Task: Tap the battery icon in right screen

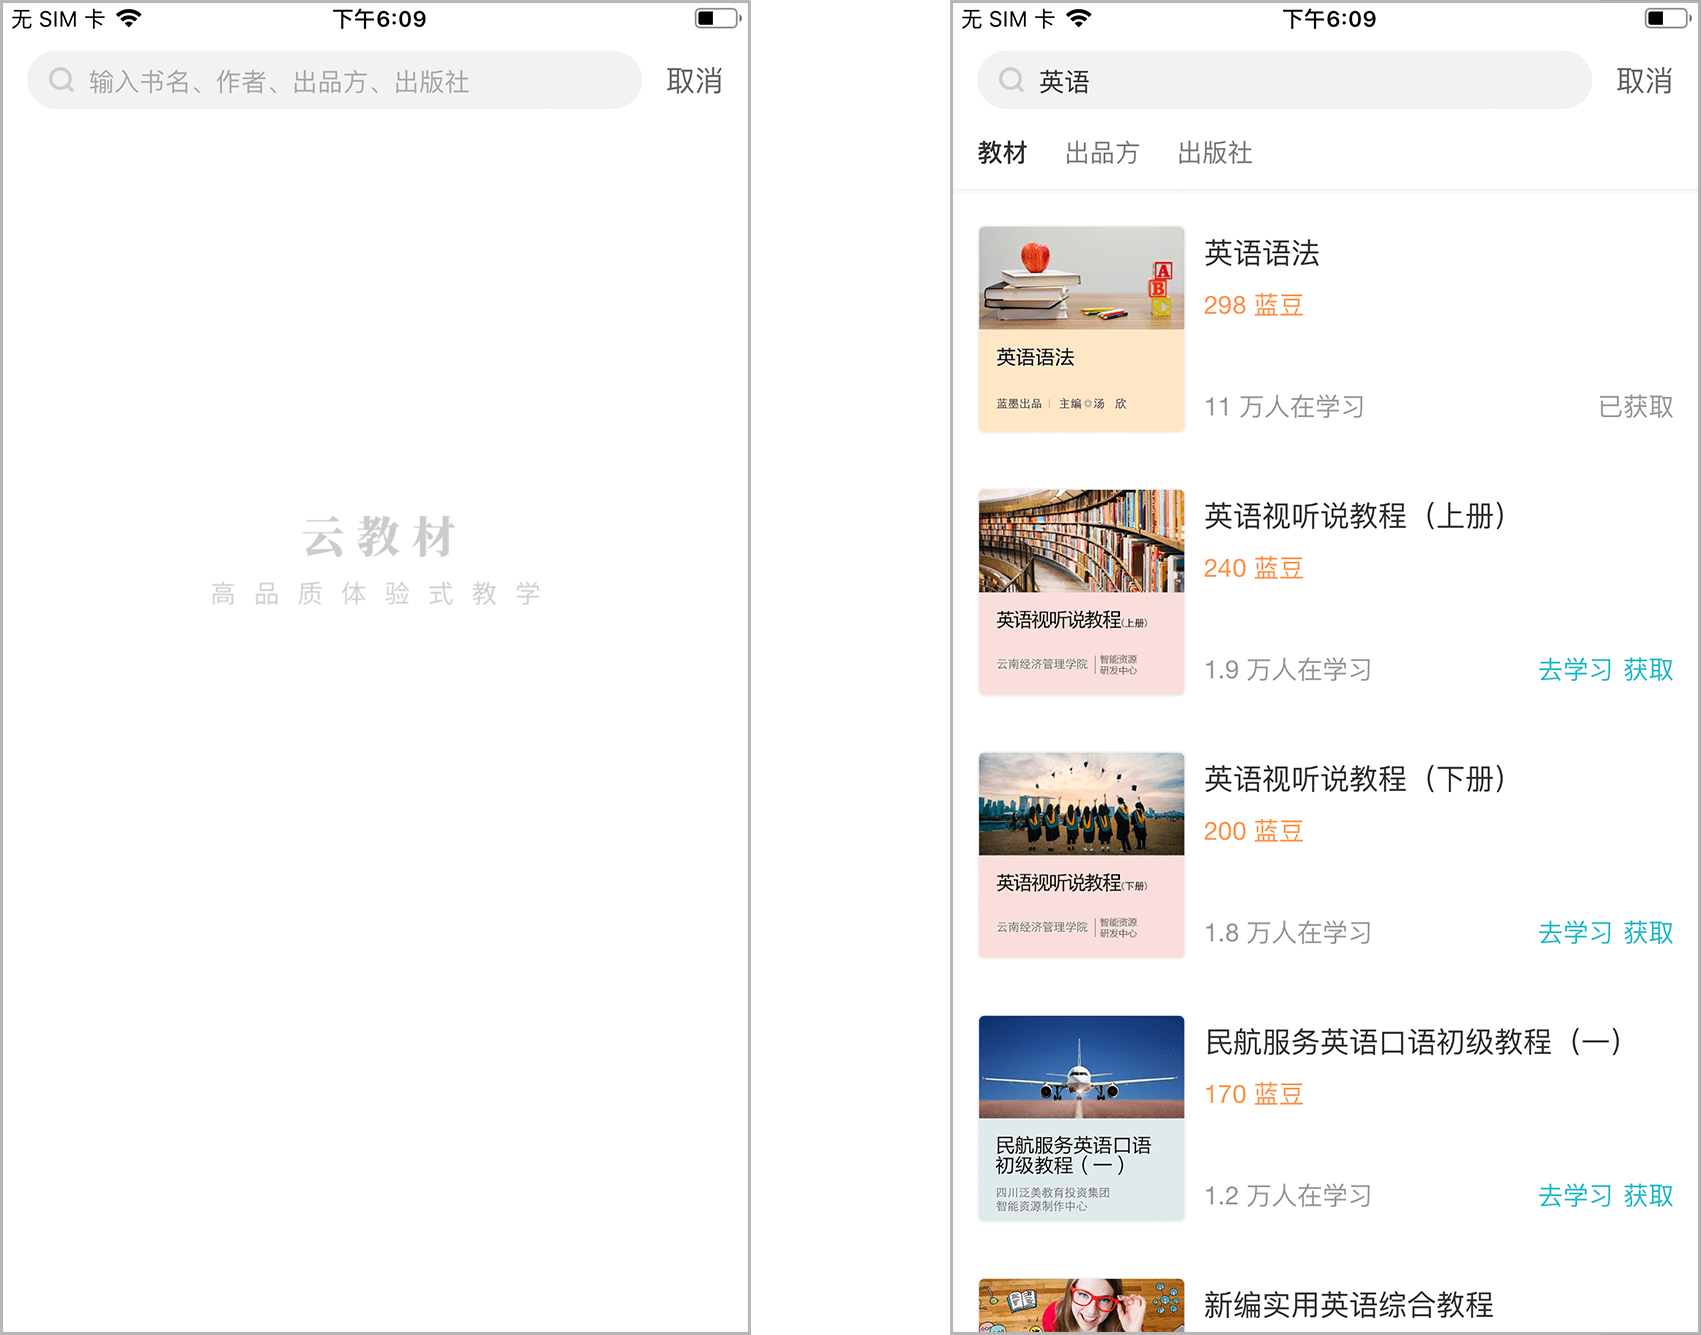Action: pyautogui.click(x=1667, y=18)
